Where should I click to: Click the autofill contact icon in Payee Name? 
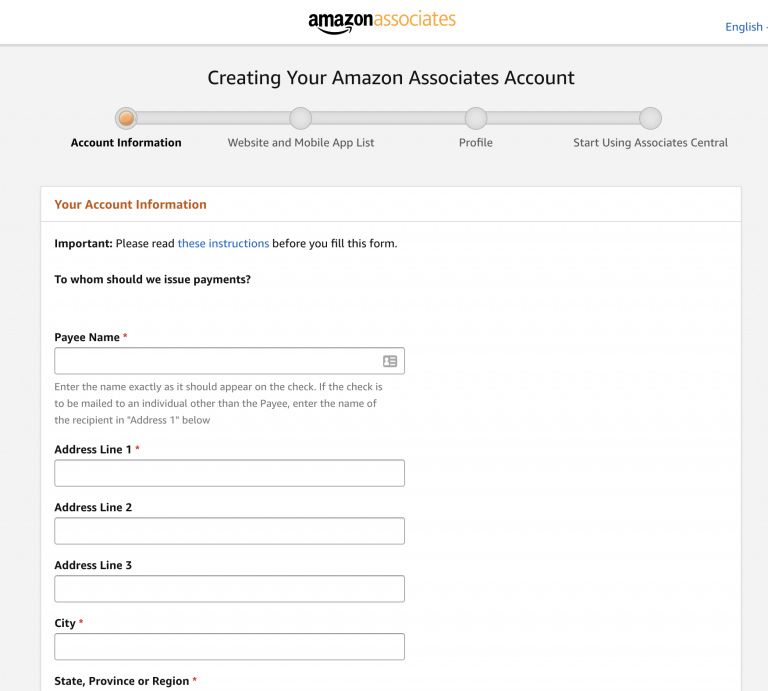coord(390,361)
